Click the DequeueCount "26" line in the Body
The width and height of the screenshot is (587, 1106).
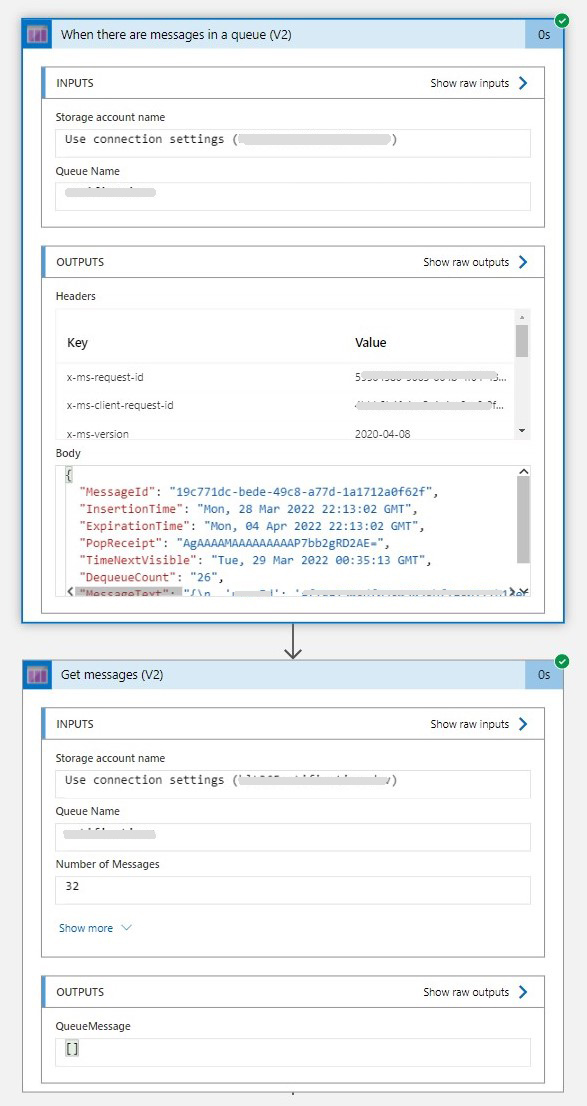[152, 578]
